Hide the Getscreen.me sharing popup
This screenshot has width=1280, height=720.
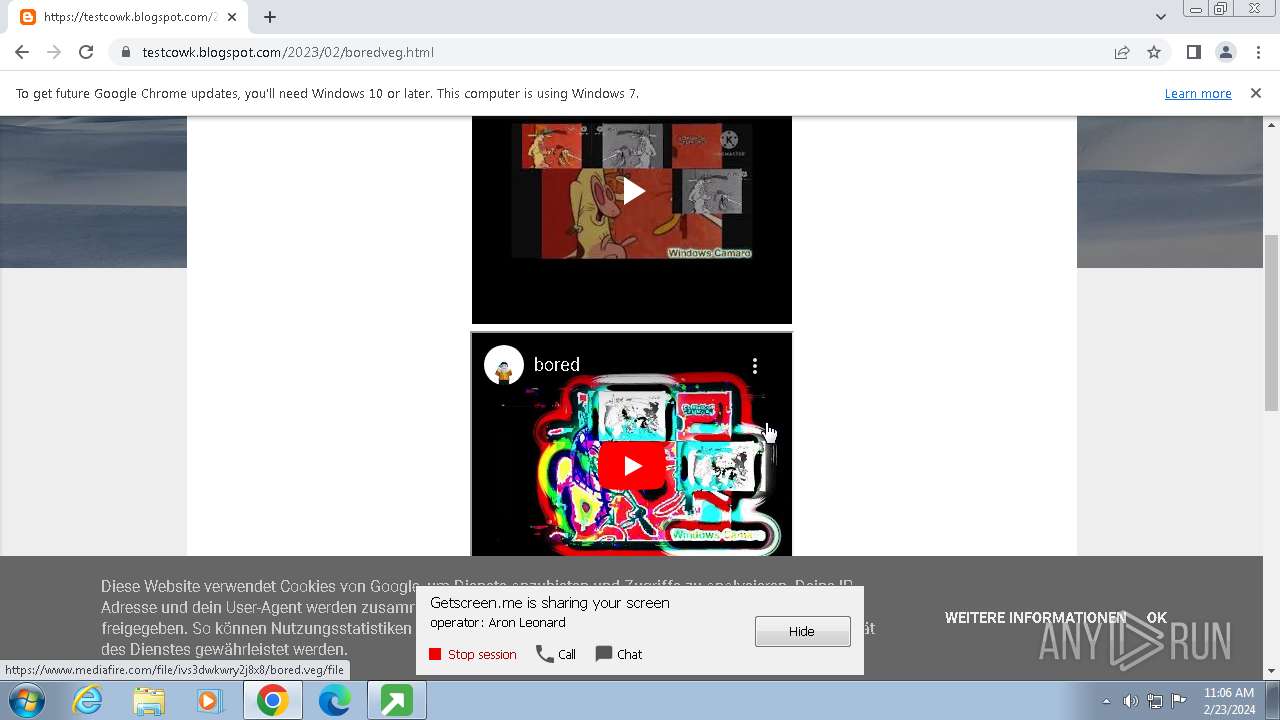tap(802, 631)
